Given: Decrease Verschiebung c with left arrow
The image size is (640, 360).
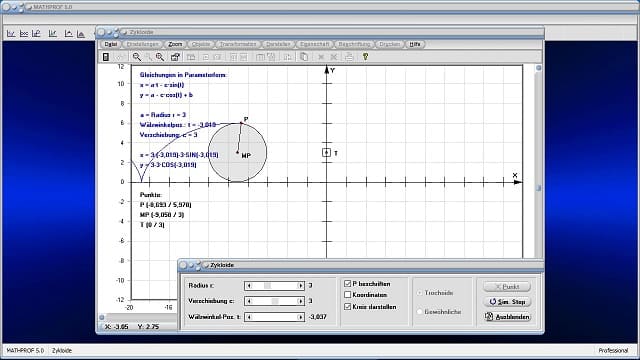Looking at the screenshot, I should (249, 301).
